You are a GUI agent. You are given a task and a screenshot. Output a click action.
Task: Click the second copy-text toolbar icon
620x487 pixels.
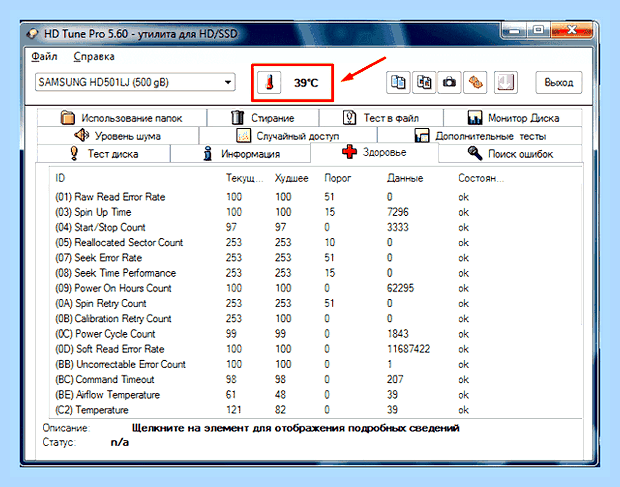[x=424, y=82]
